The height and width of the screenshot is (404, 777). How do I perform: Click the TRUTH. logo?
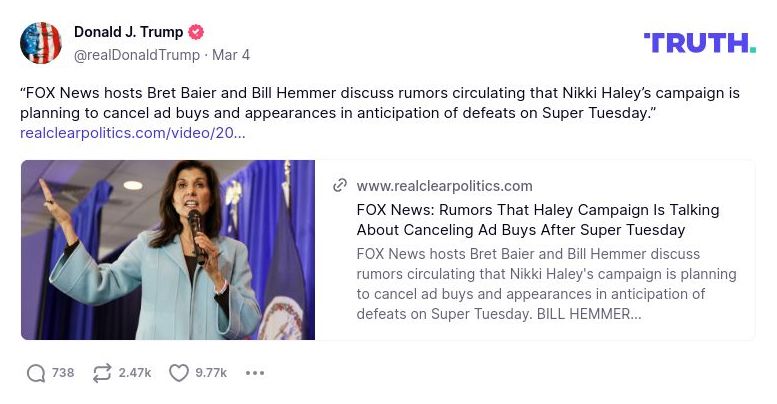(699, 43)
